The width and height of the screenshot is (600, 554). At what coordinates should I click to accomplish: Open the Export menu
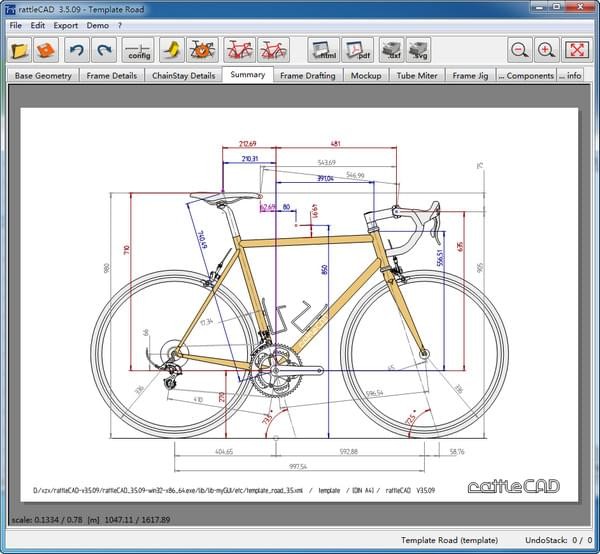[x=65, y=25]
